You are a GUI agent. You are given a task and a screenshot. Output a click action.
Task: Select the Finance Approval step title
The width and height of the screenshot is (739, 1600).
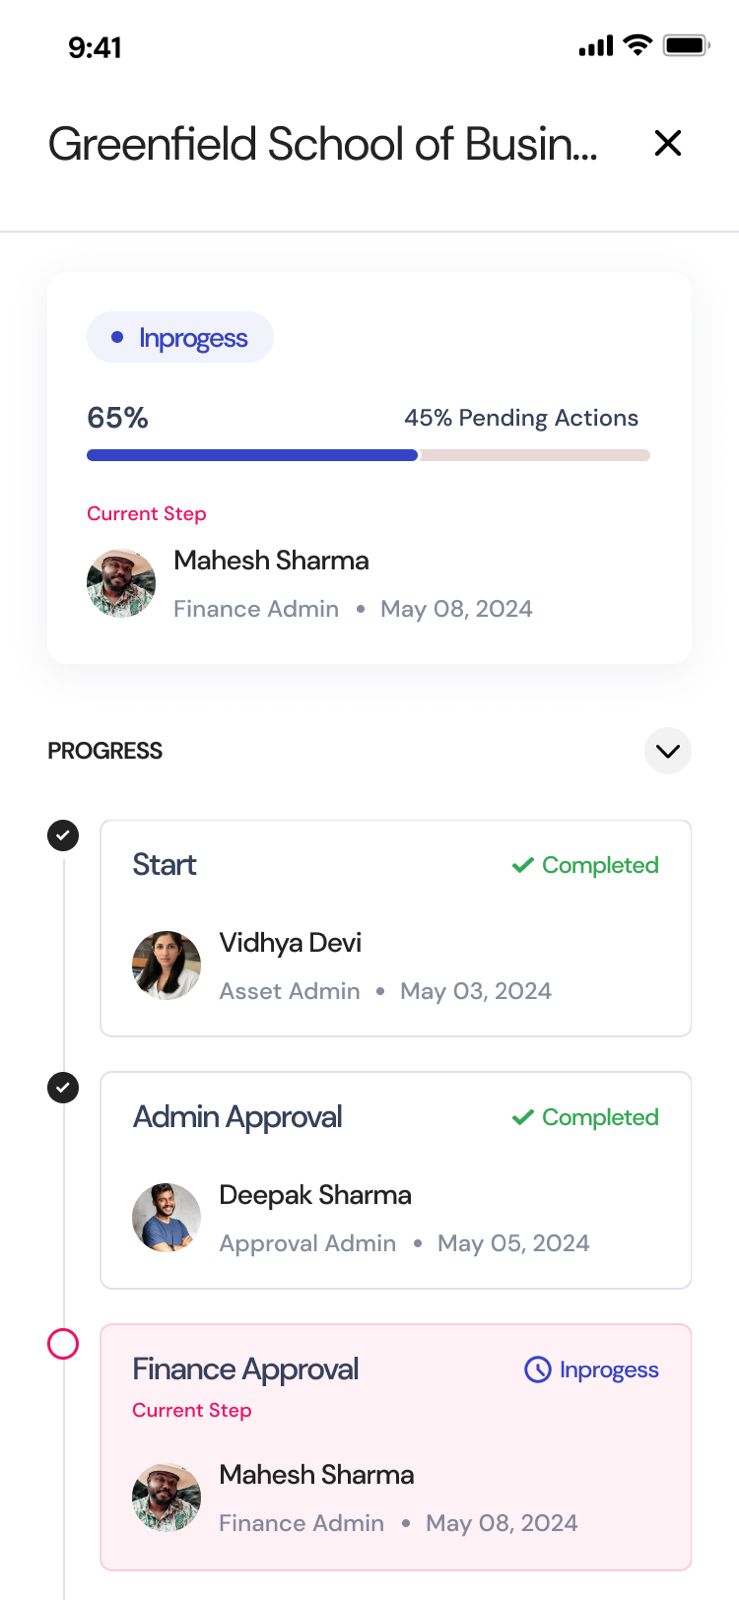click(x=246, y=1369)
